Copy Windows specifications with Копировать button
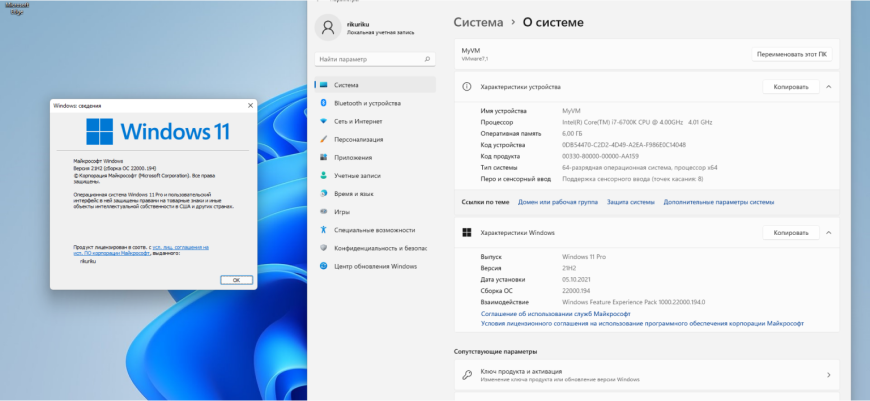The image size is (870, 401). coord(791,233)
